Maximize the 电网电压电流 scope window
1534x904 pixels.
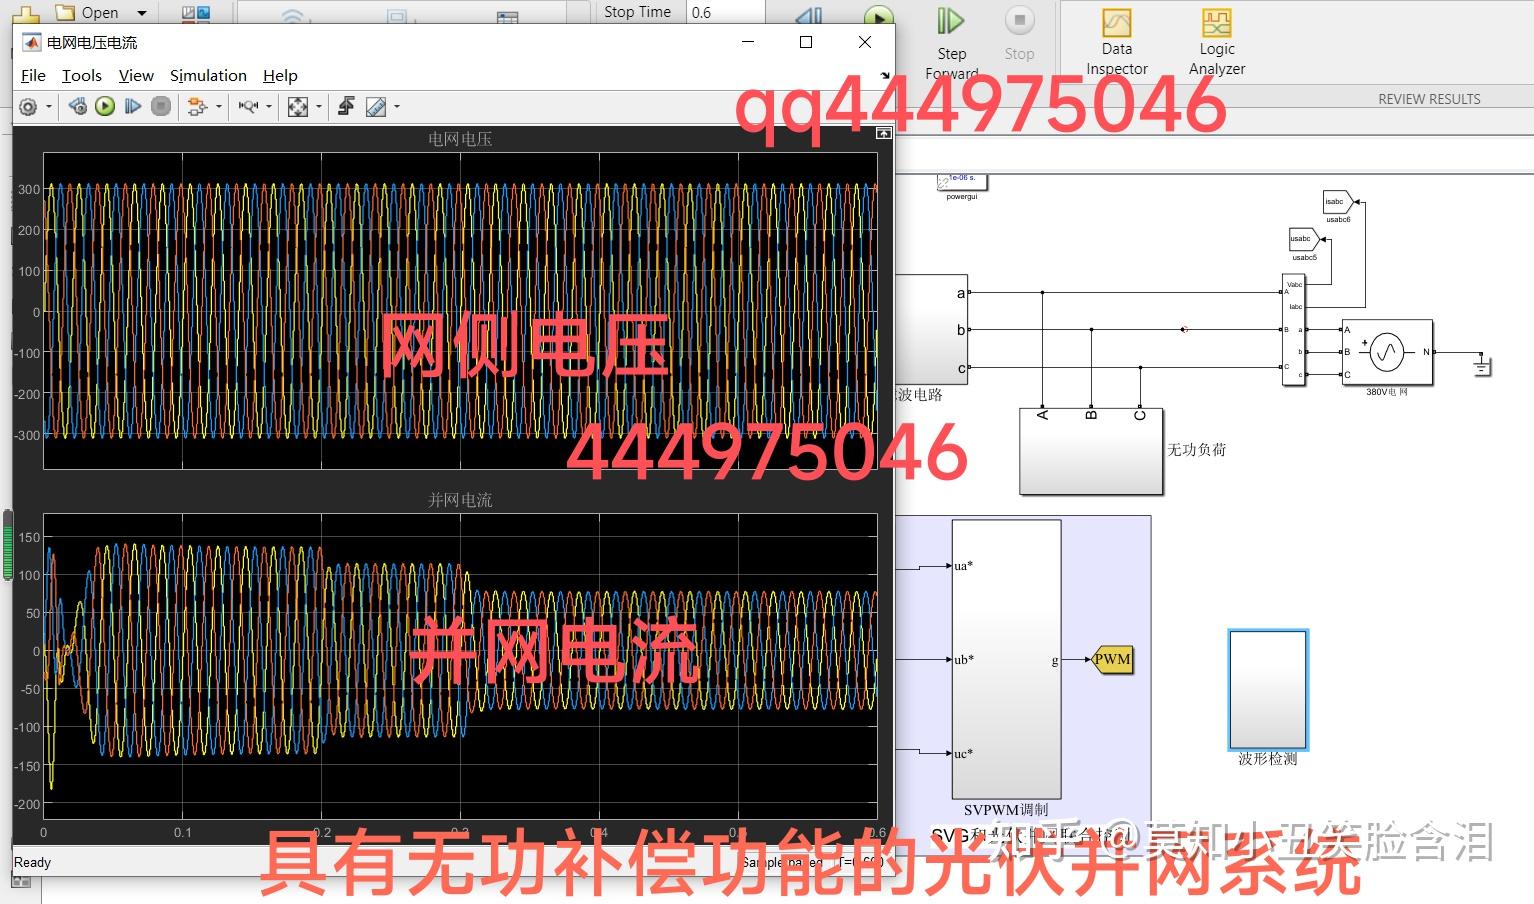coord(806,42)
